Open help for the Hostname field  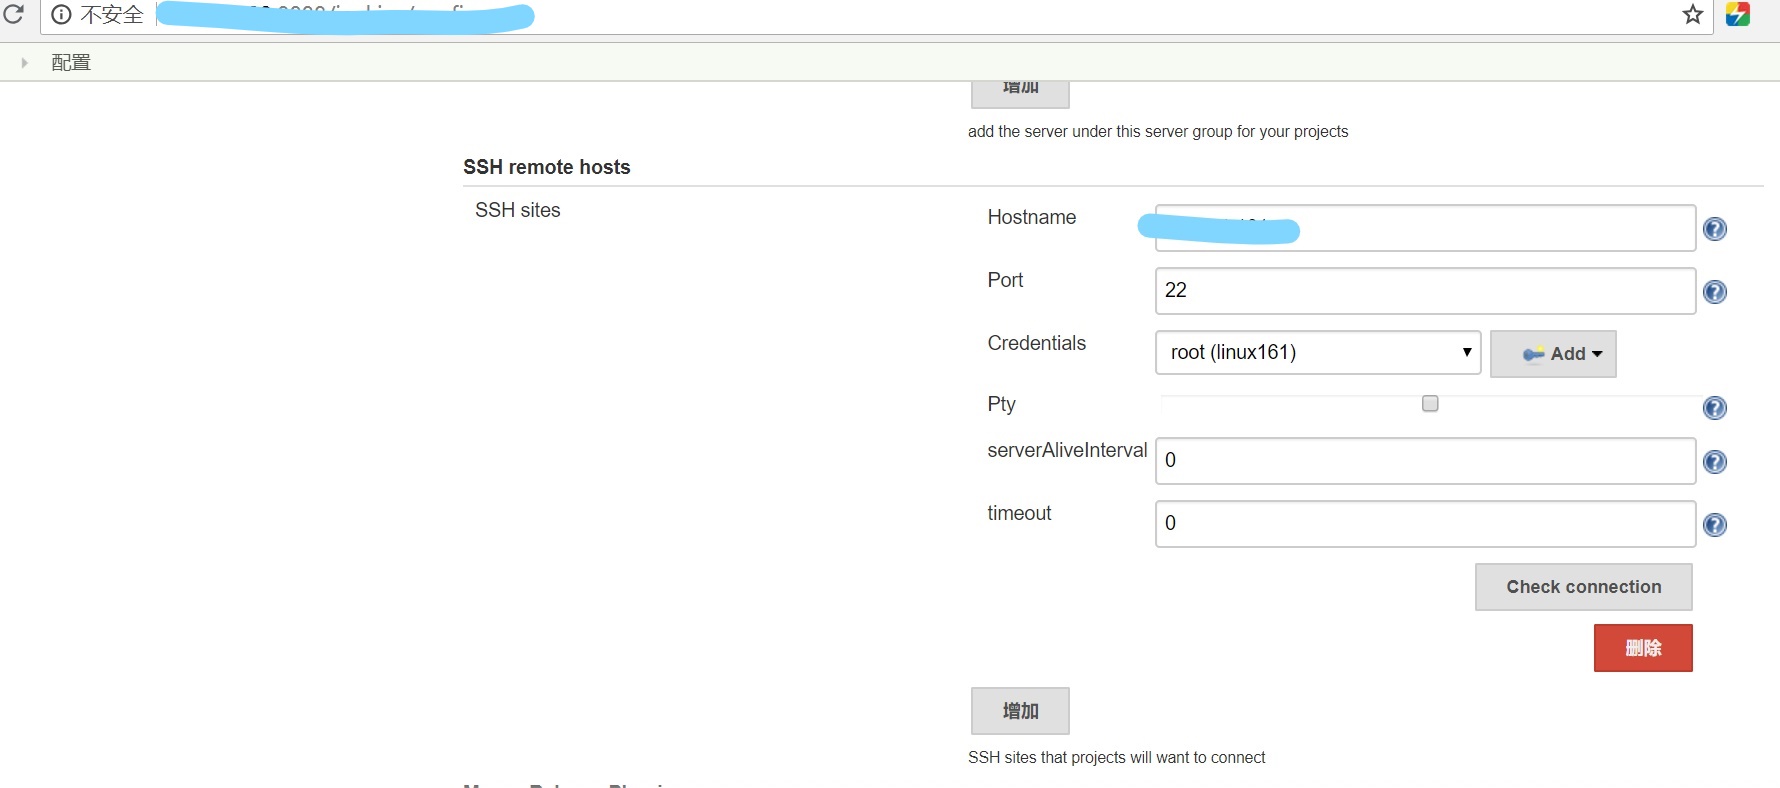[1715, 229]
